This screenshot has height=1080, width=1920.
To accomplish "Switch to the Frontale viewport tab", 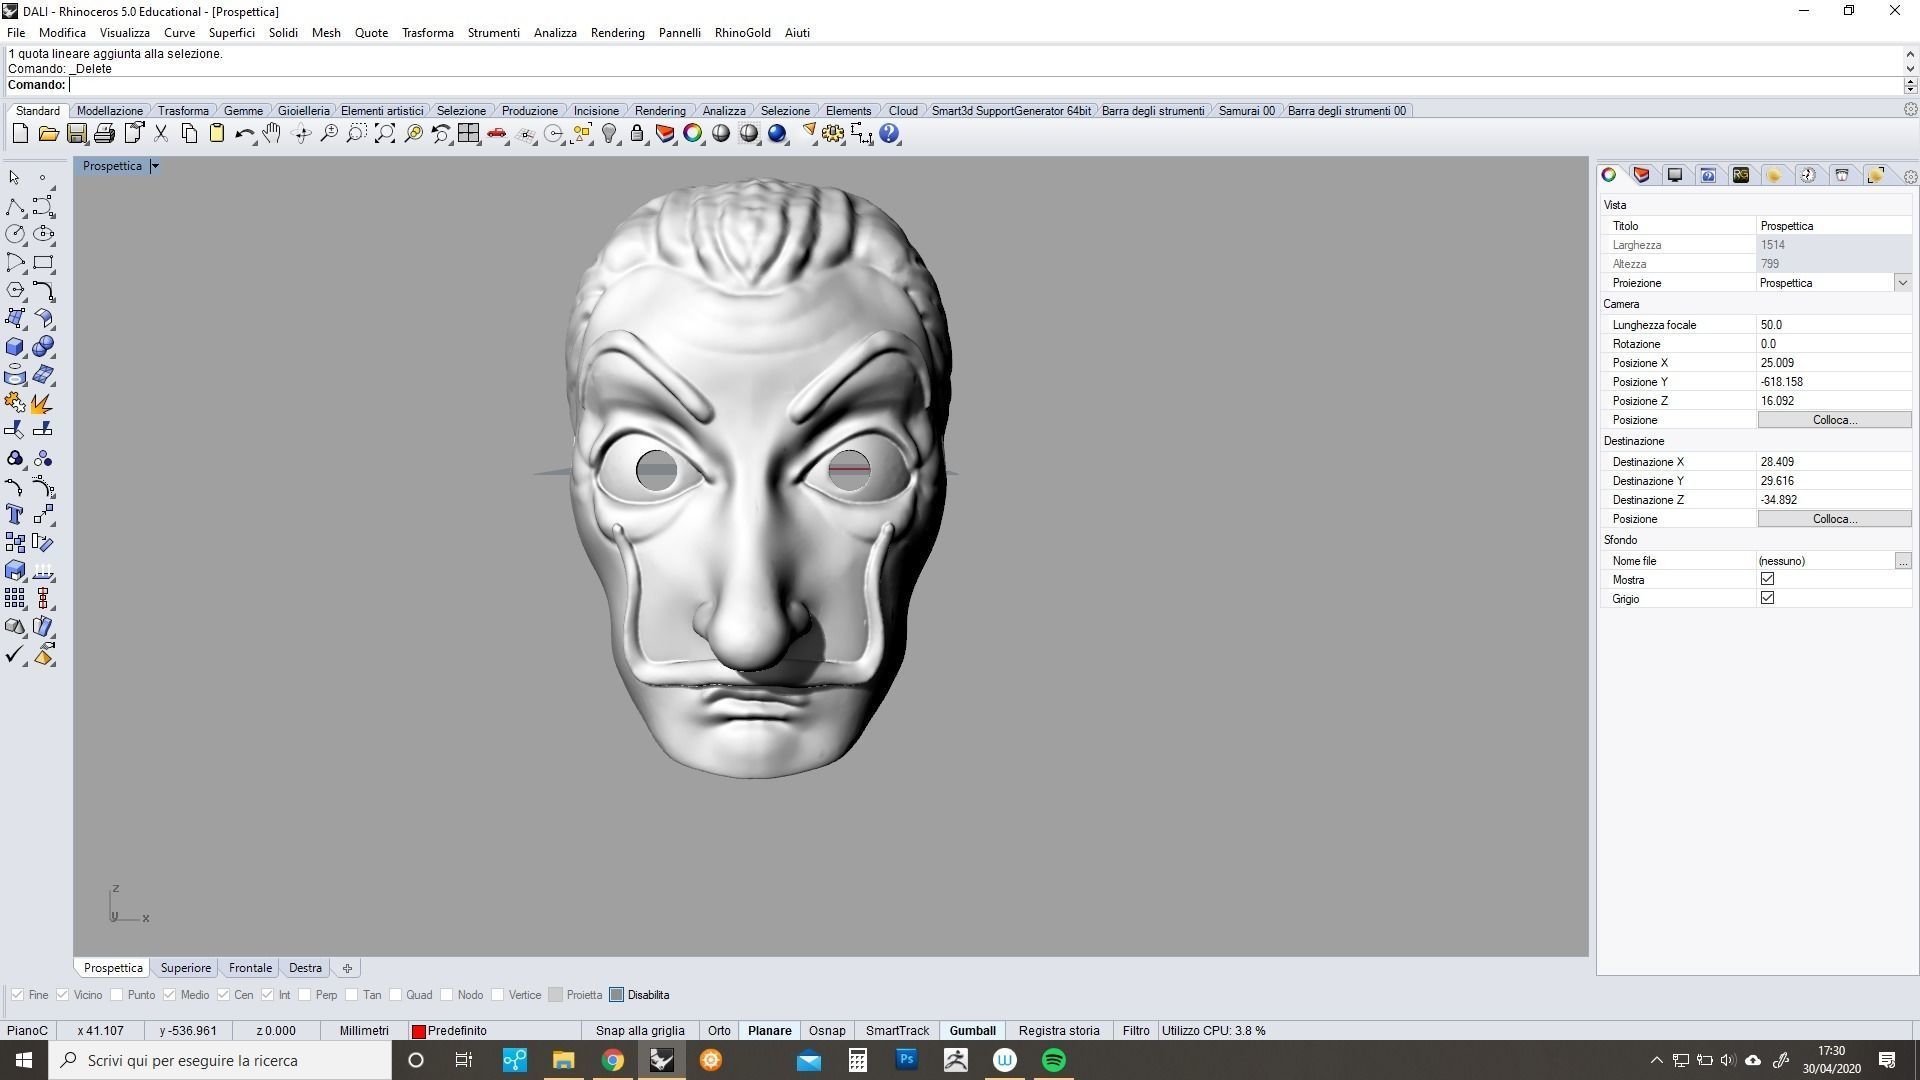I will point(250,968).
